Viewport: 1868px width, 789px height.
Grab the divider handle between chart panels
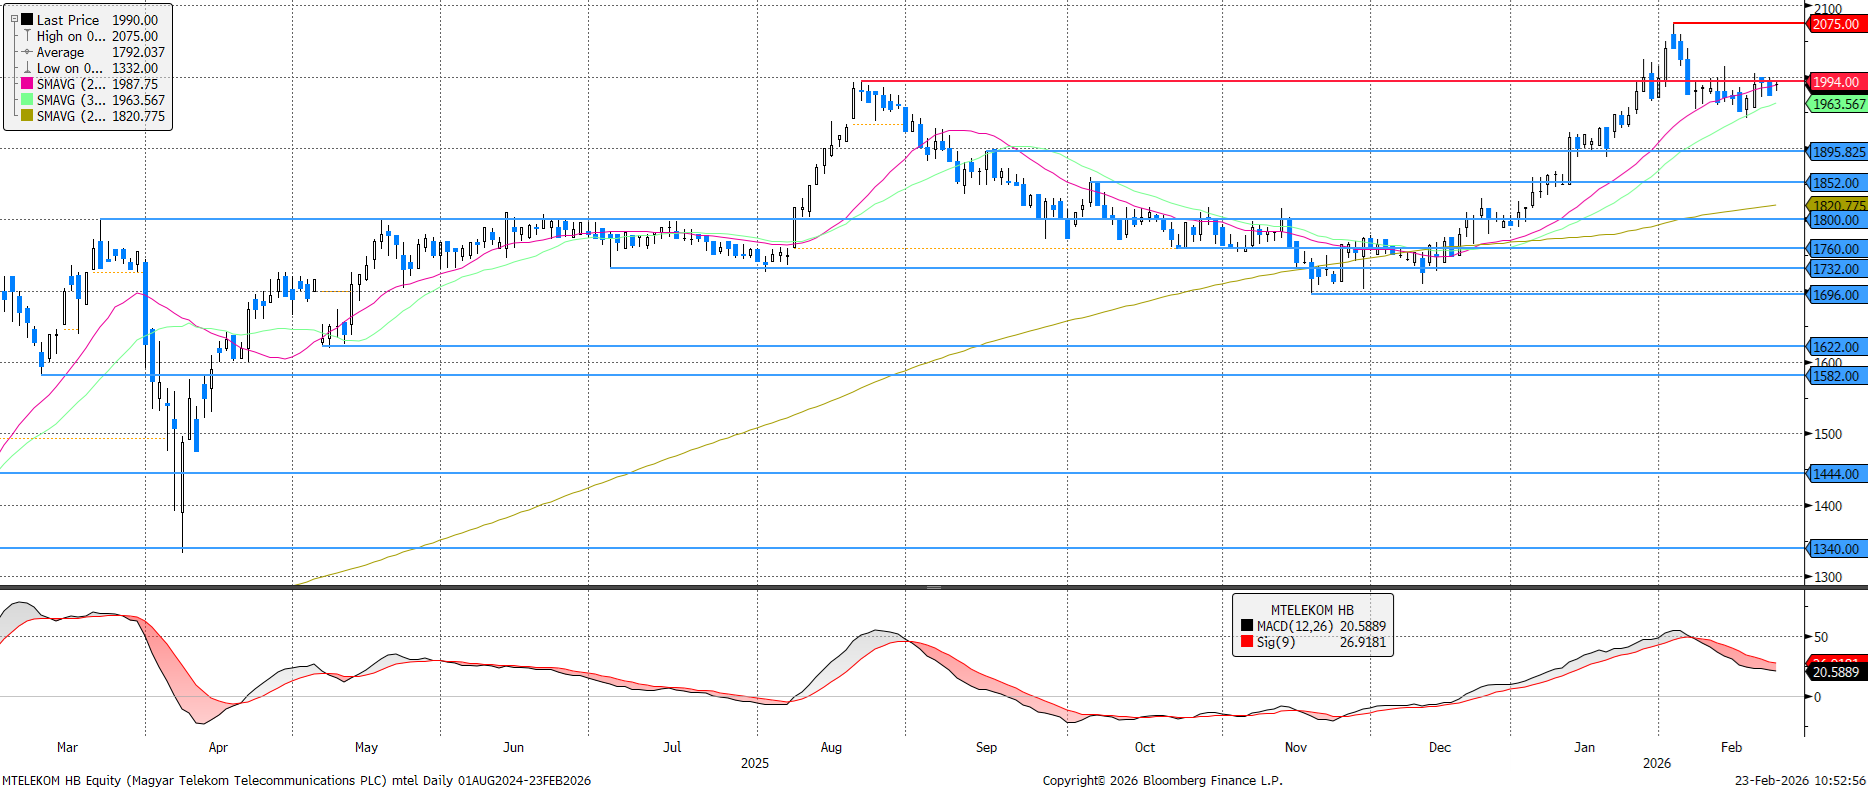tap(933, 587)
